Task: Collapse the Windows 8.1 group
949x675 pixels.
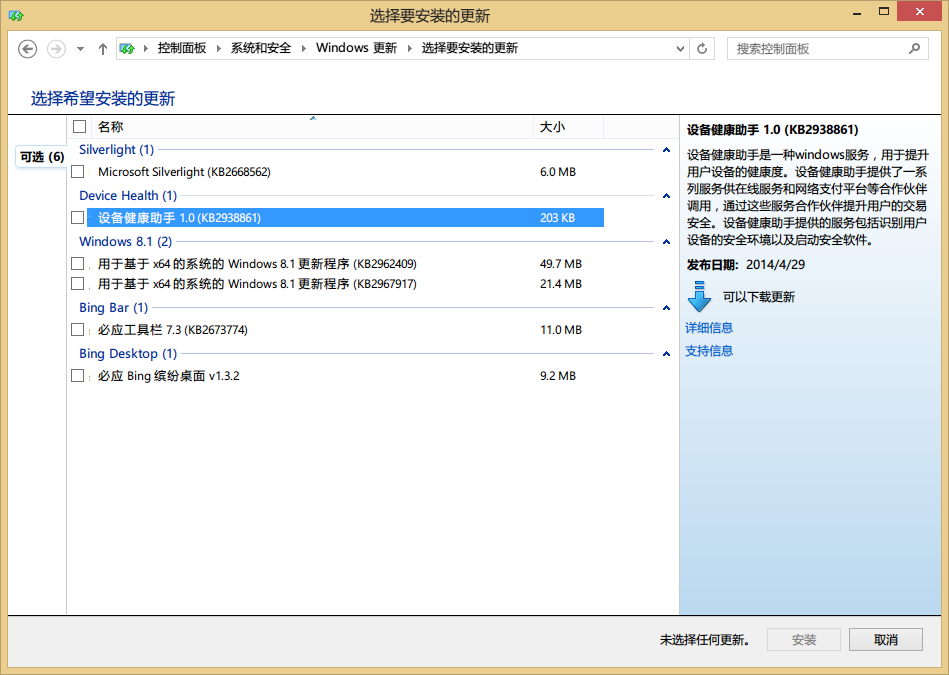Action: coord(666,242)
